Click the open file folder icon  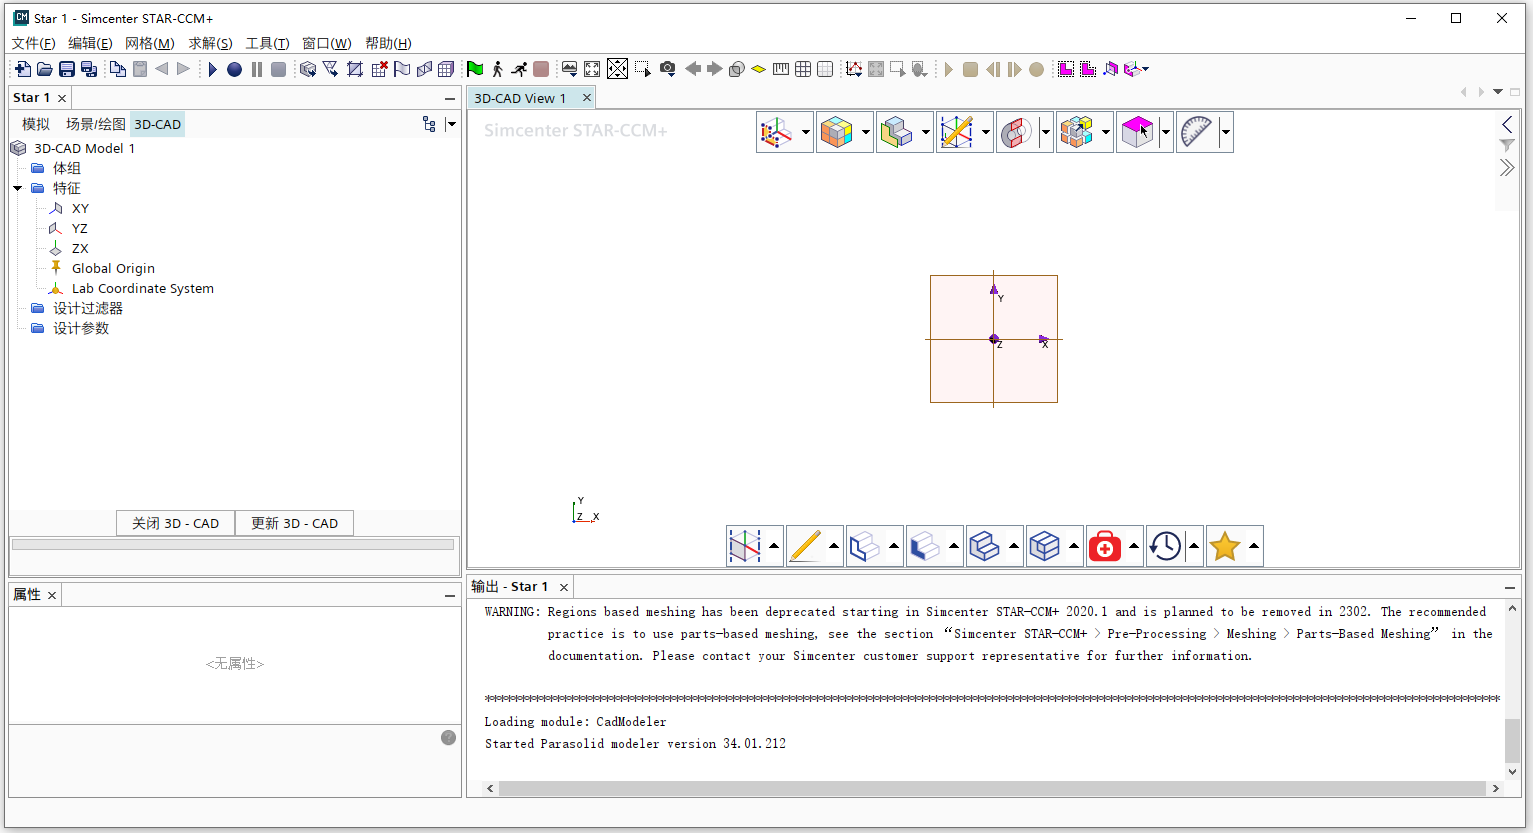pyautogui.click(x=44, y=69)
